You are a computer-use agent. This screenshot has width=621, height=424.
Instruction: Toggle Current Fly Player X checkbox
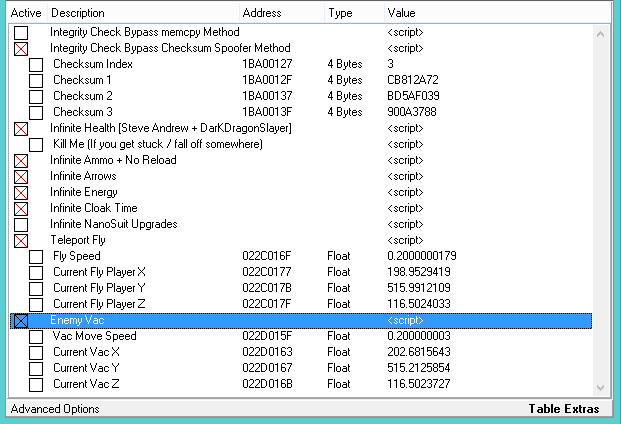(x=36, y=273)
